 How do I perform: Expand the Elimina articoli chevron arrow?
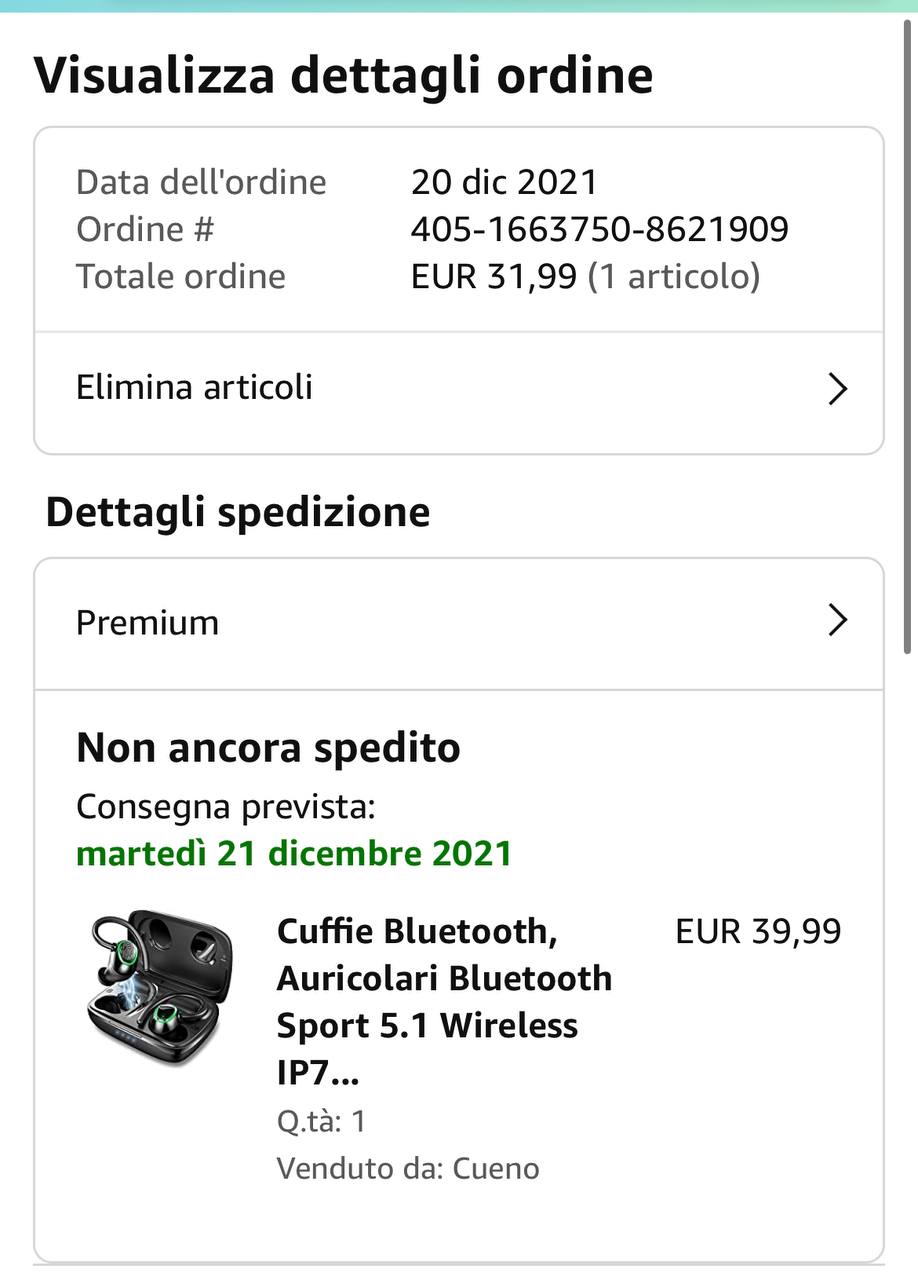838,388
